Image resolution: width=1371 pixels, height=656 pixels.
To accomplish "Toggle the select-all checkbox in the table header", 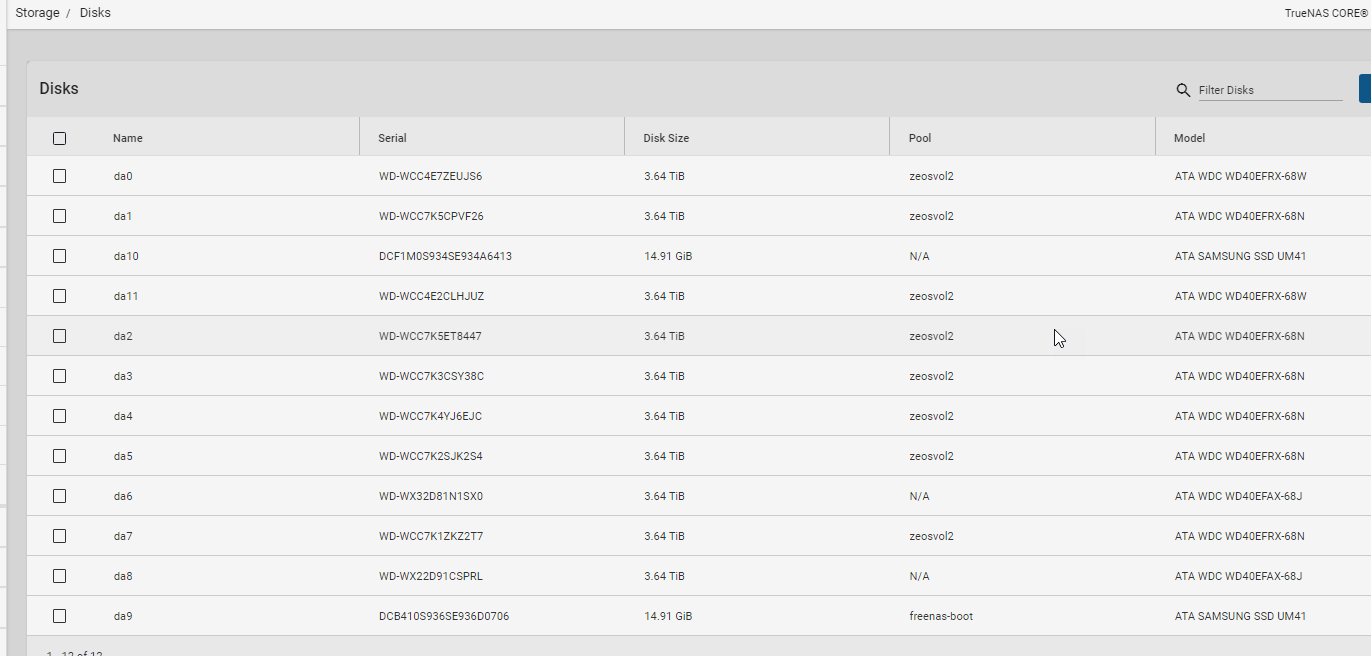I will (x=59, y=138).
